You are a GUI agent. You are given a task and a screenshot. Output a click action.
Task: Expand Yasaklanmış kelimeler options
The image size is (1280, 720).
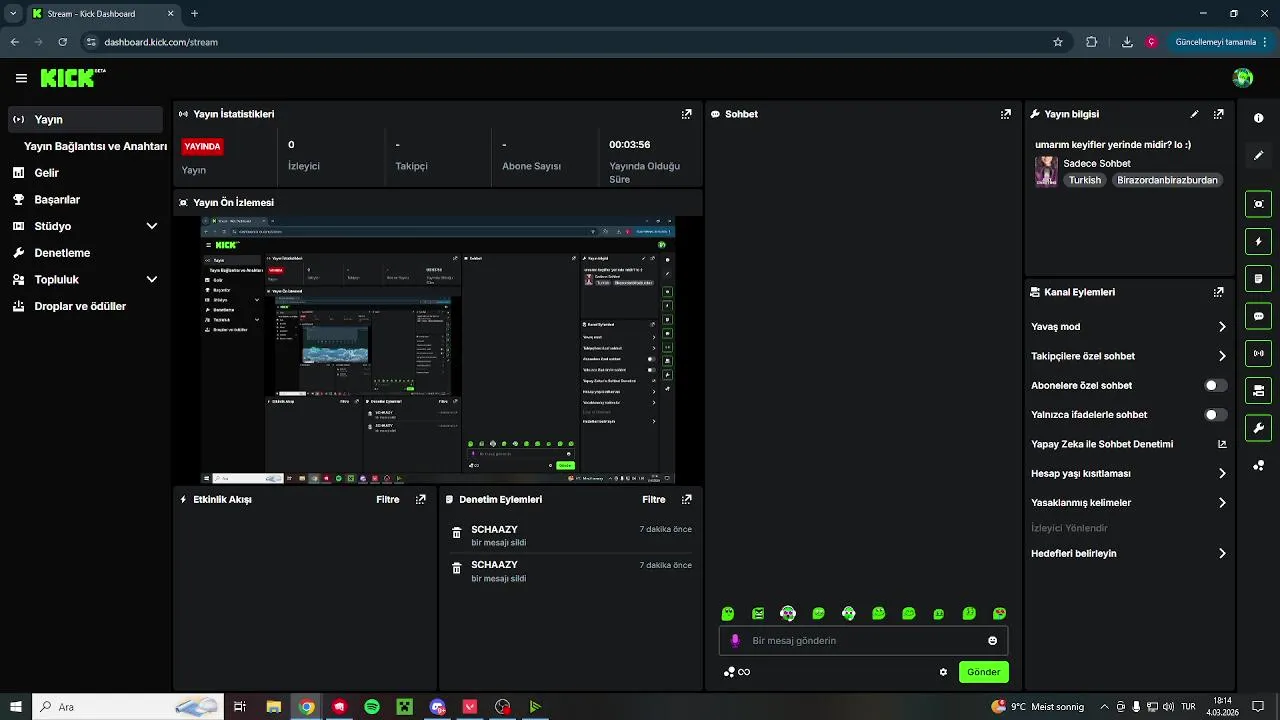[x=1221, y=503]
